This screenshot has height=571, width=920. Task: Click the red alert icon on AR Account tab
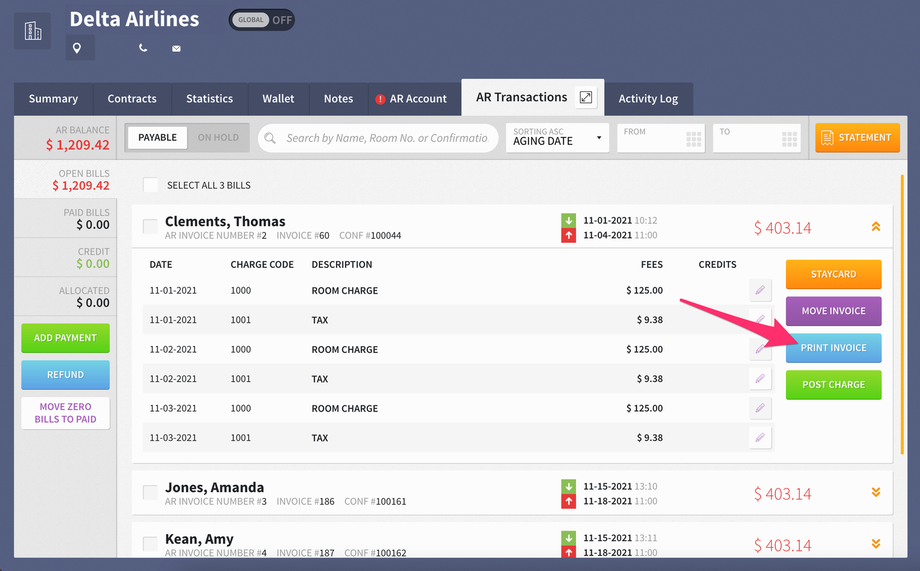point(380,99)
